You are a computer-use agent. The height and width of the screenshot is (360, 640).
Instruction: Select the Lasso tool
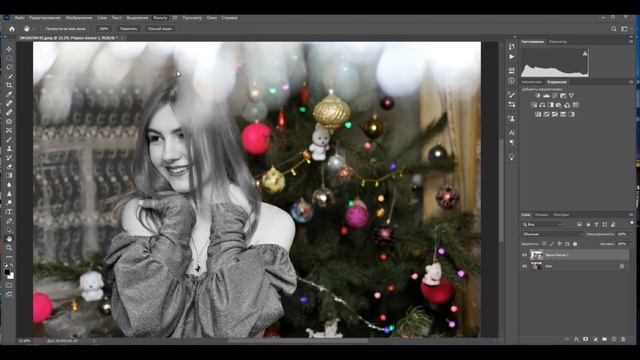click(9, 67)
